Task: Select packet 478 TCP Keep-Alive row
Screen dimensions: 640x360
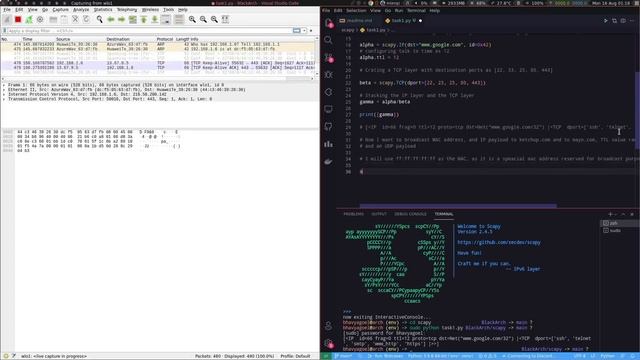Action: click(158, 63)
